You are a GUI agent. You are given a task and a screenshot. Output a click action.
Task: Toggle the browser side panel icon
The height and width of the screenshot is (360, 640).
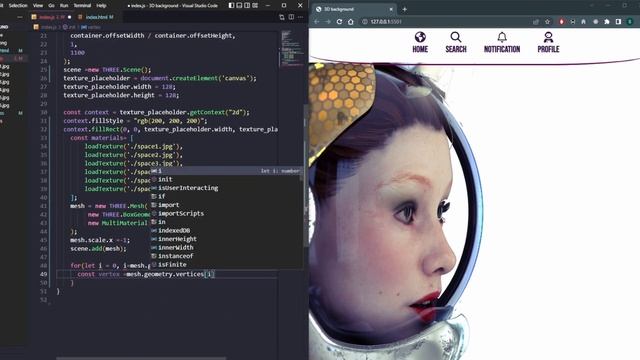click(618, 22)
